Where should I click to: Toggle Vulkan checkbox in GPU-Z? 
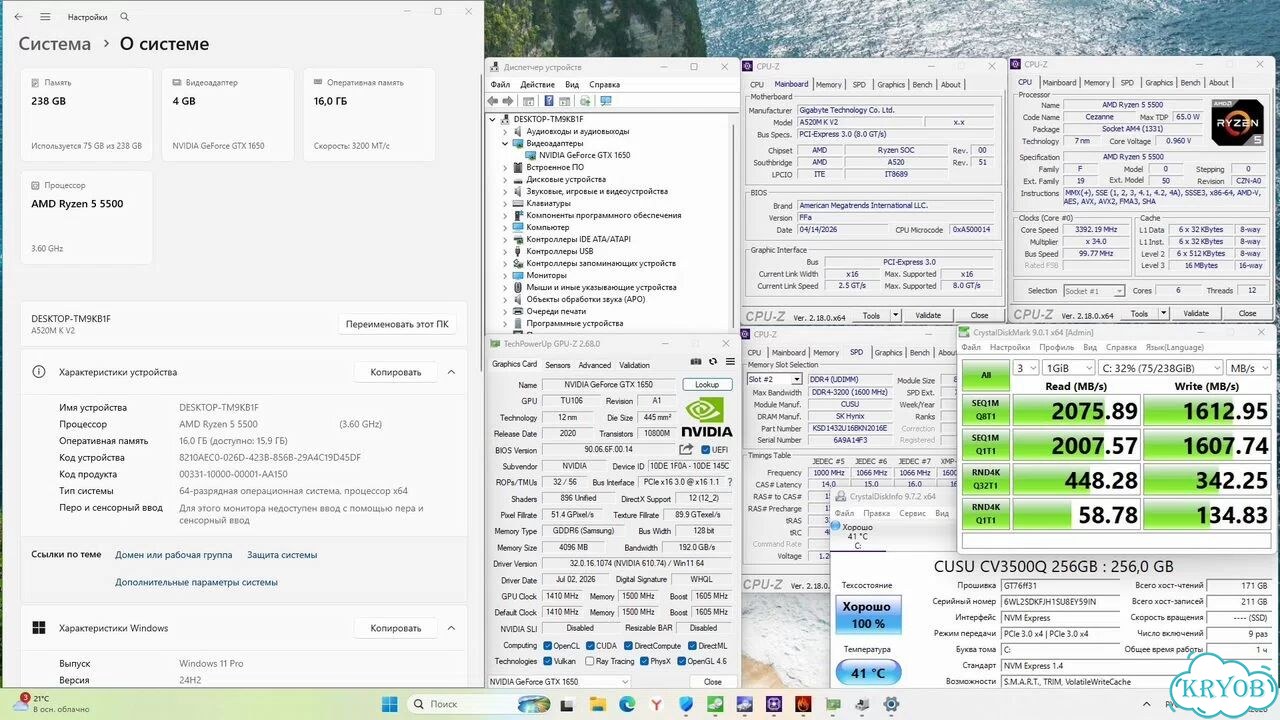pos(548,661)
